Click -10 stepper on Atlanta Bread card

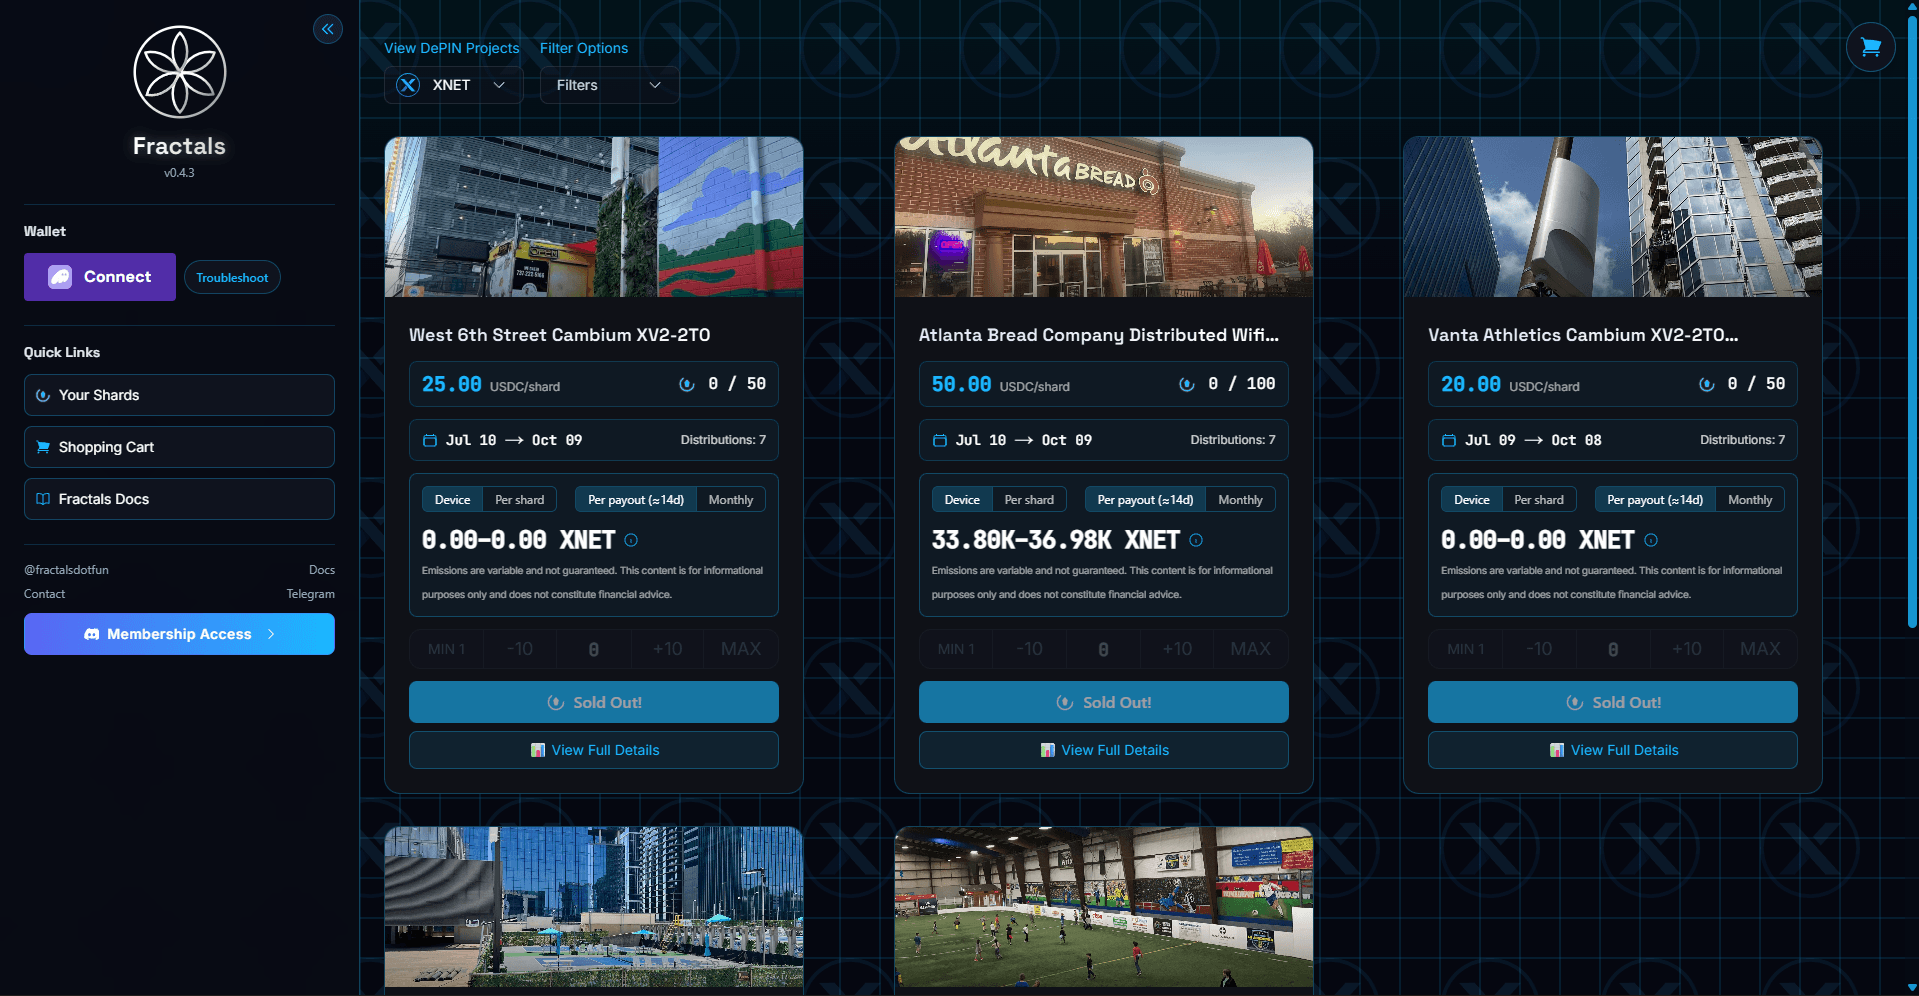[x=1029, y=649]
